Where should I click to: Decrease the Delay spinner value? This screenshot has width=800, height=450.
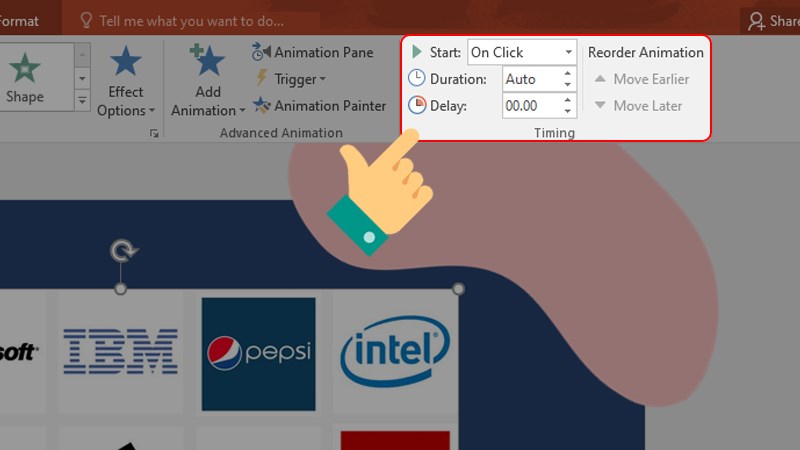click(x=567, y=111)
